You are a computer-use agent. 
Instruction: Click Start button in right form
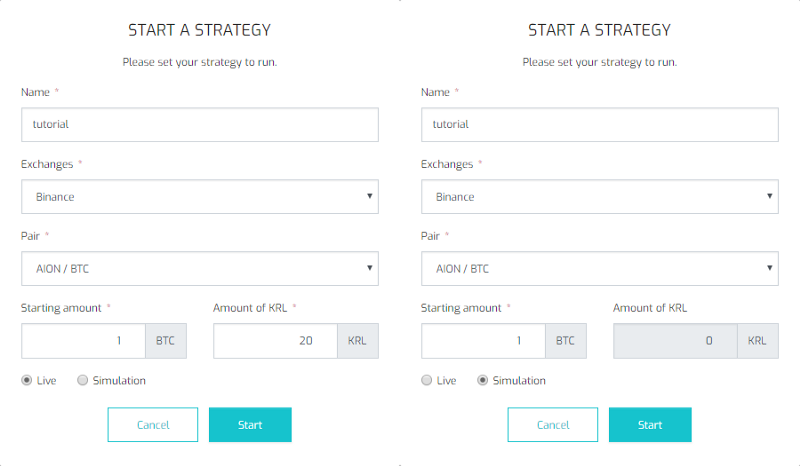tap(650, 425)
